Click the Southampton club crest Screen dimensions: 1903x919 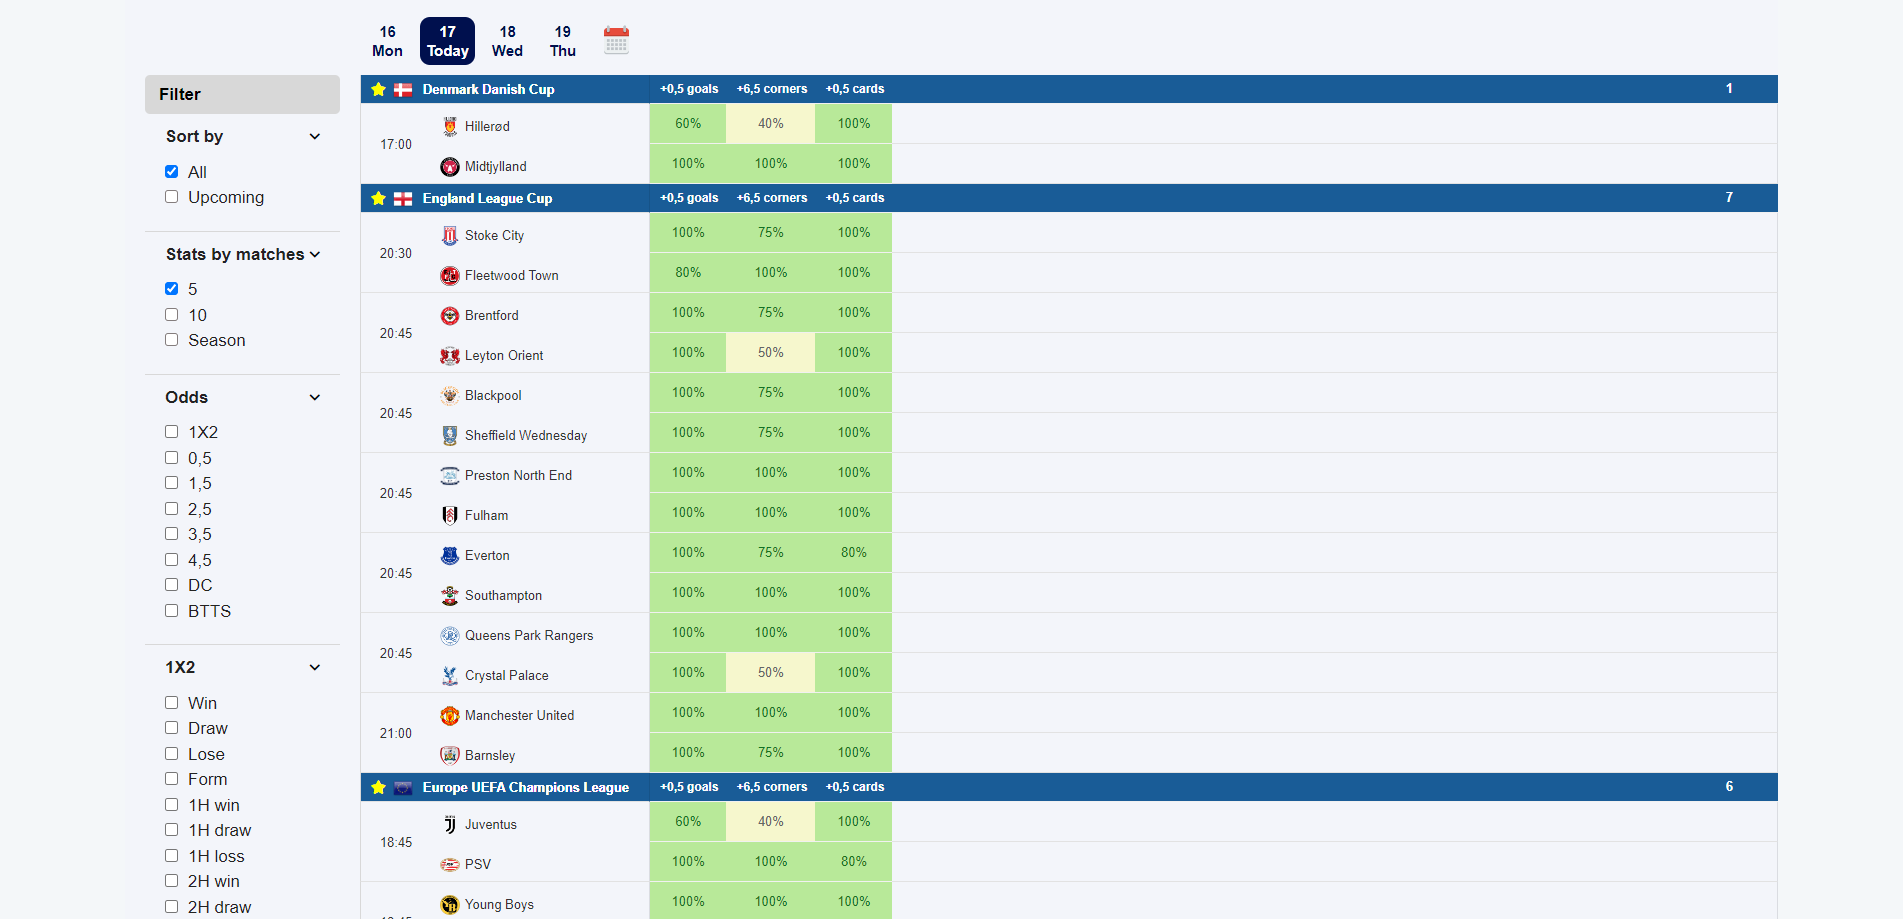[x=450, y=595]
